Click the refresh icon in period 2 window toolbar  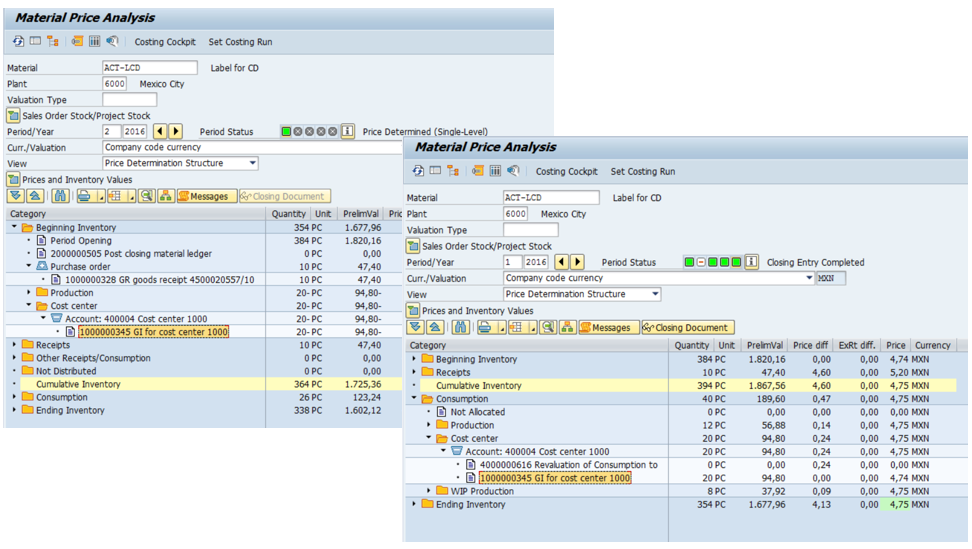(18, 42)
